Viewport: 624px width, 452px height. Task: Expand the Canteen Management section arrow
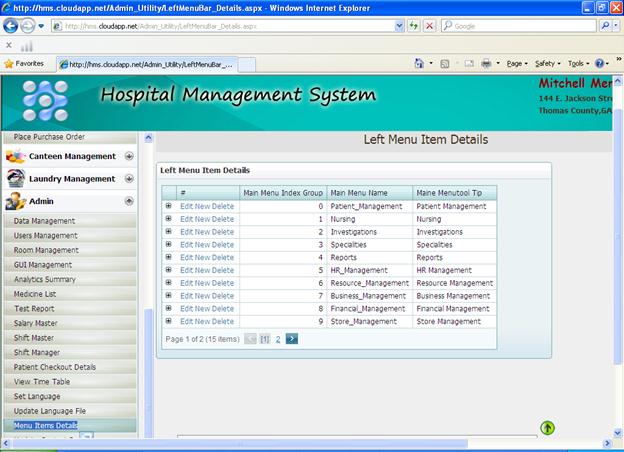pos(128,156)
